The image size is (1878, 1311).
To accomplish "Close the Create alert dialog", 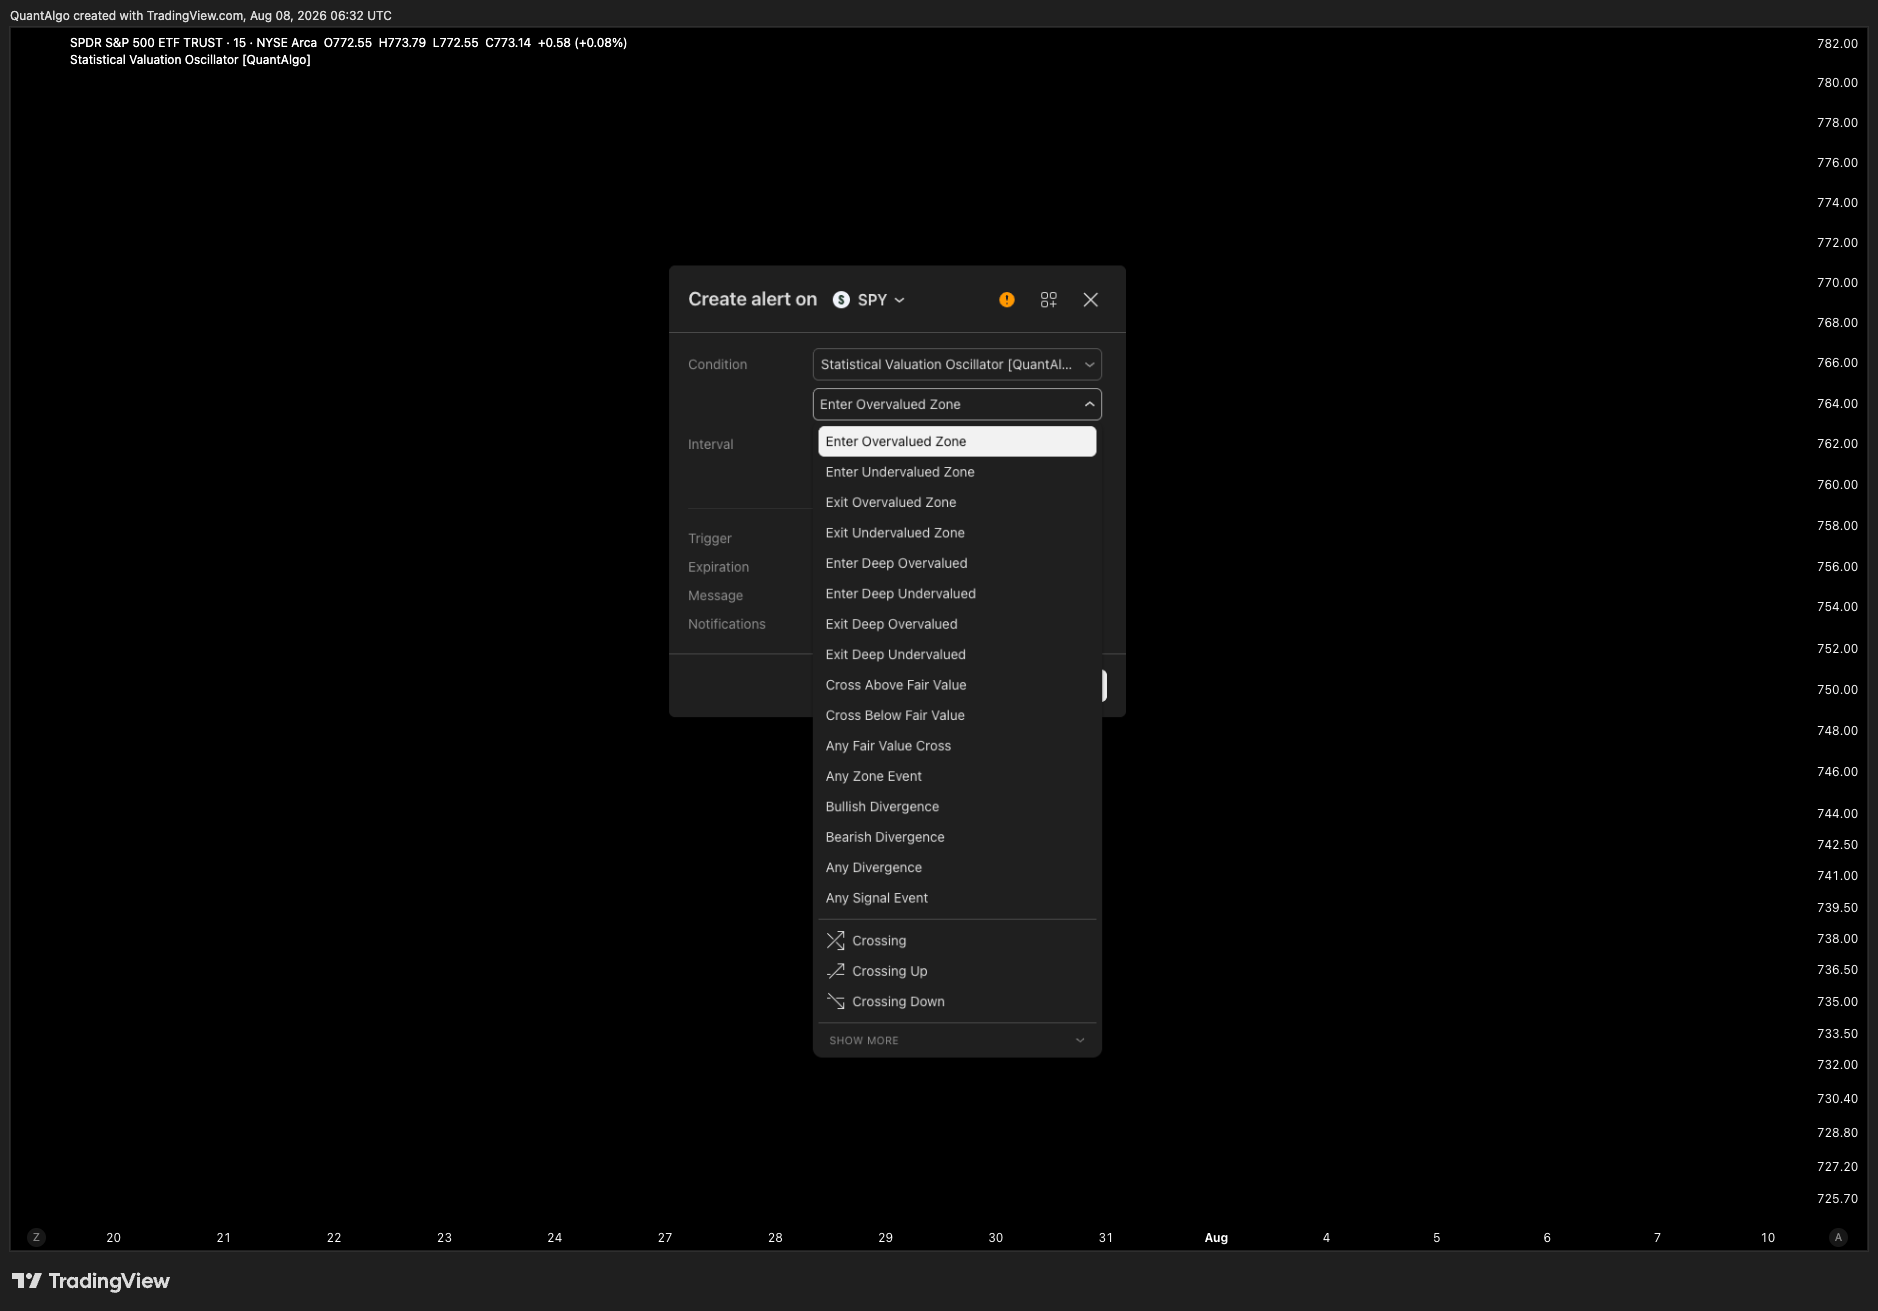I will pyautogui.click(x=1091, y=300).
